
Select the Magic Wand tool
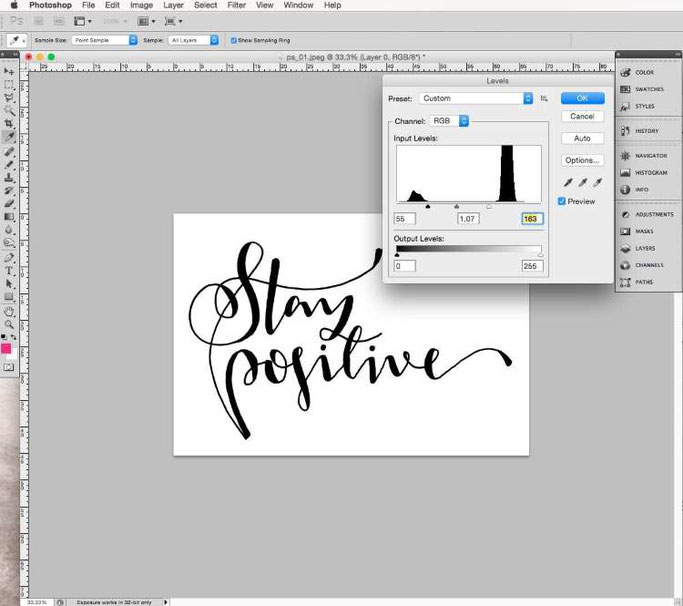(9, 111)
